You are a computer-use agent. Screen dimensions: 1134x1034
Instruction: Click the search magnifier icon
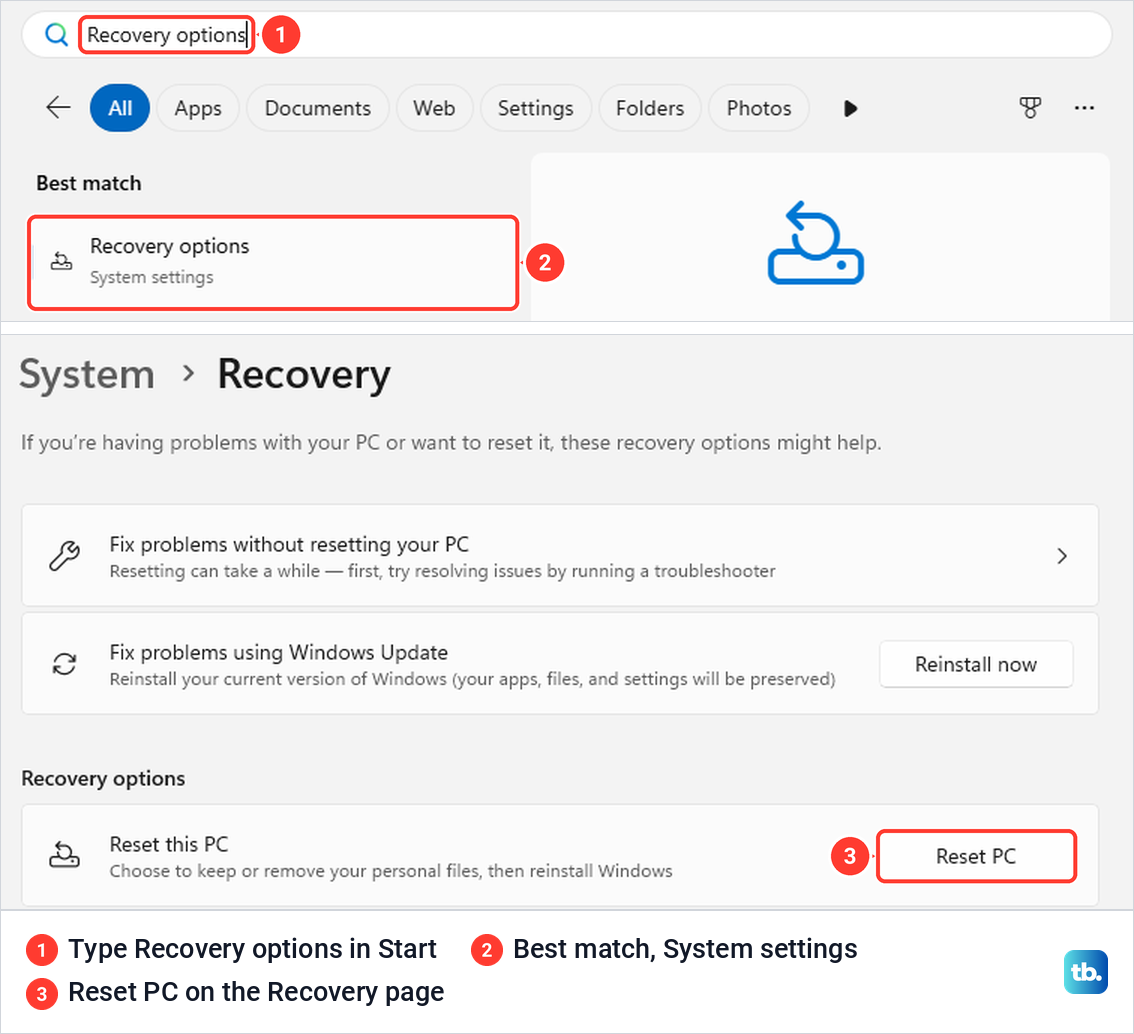[56, 34]
